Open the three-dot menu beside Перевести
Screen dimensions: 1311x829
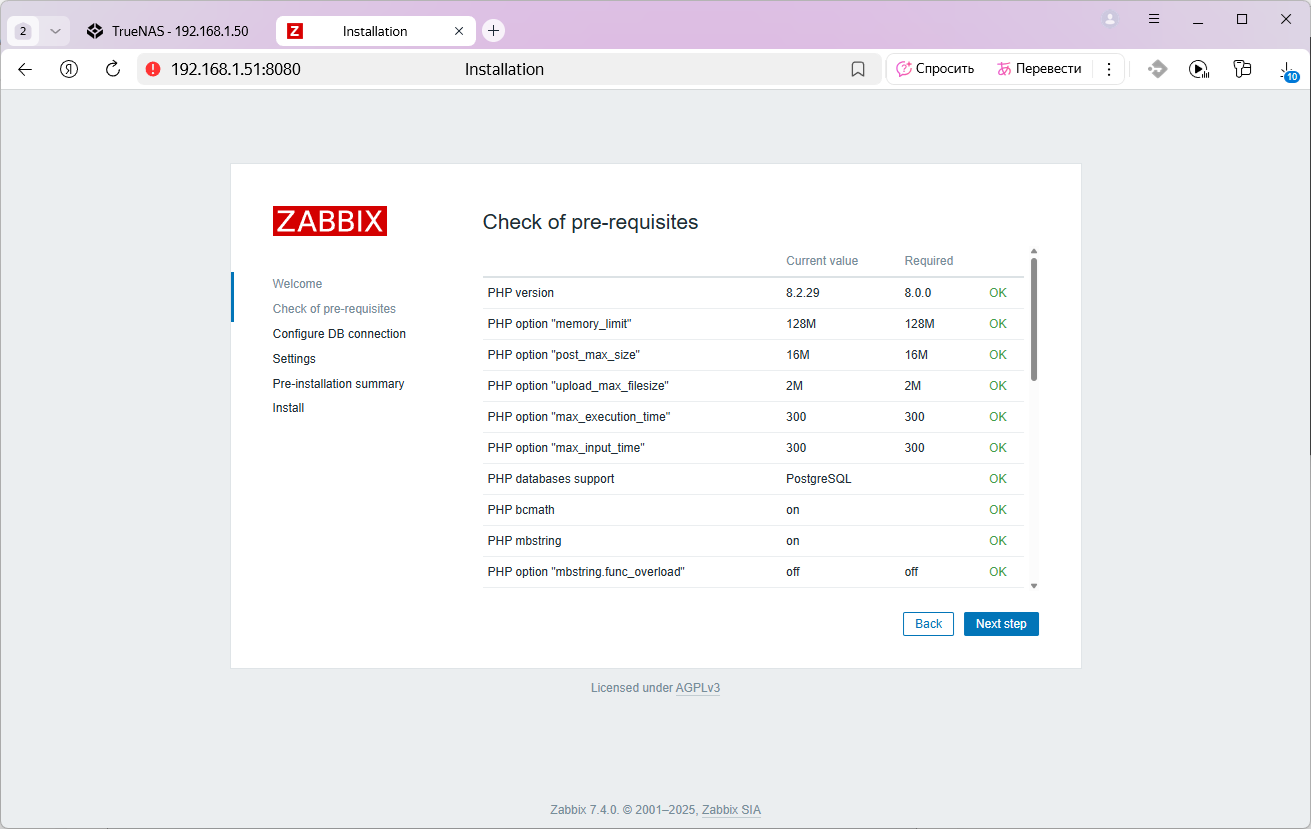click(x=1108, y=69)
